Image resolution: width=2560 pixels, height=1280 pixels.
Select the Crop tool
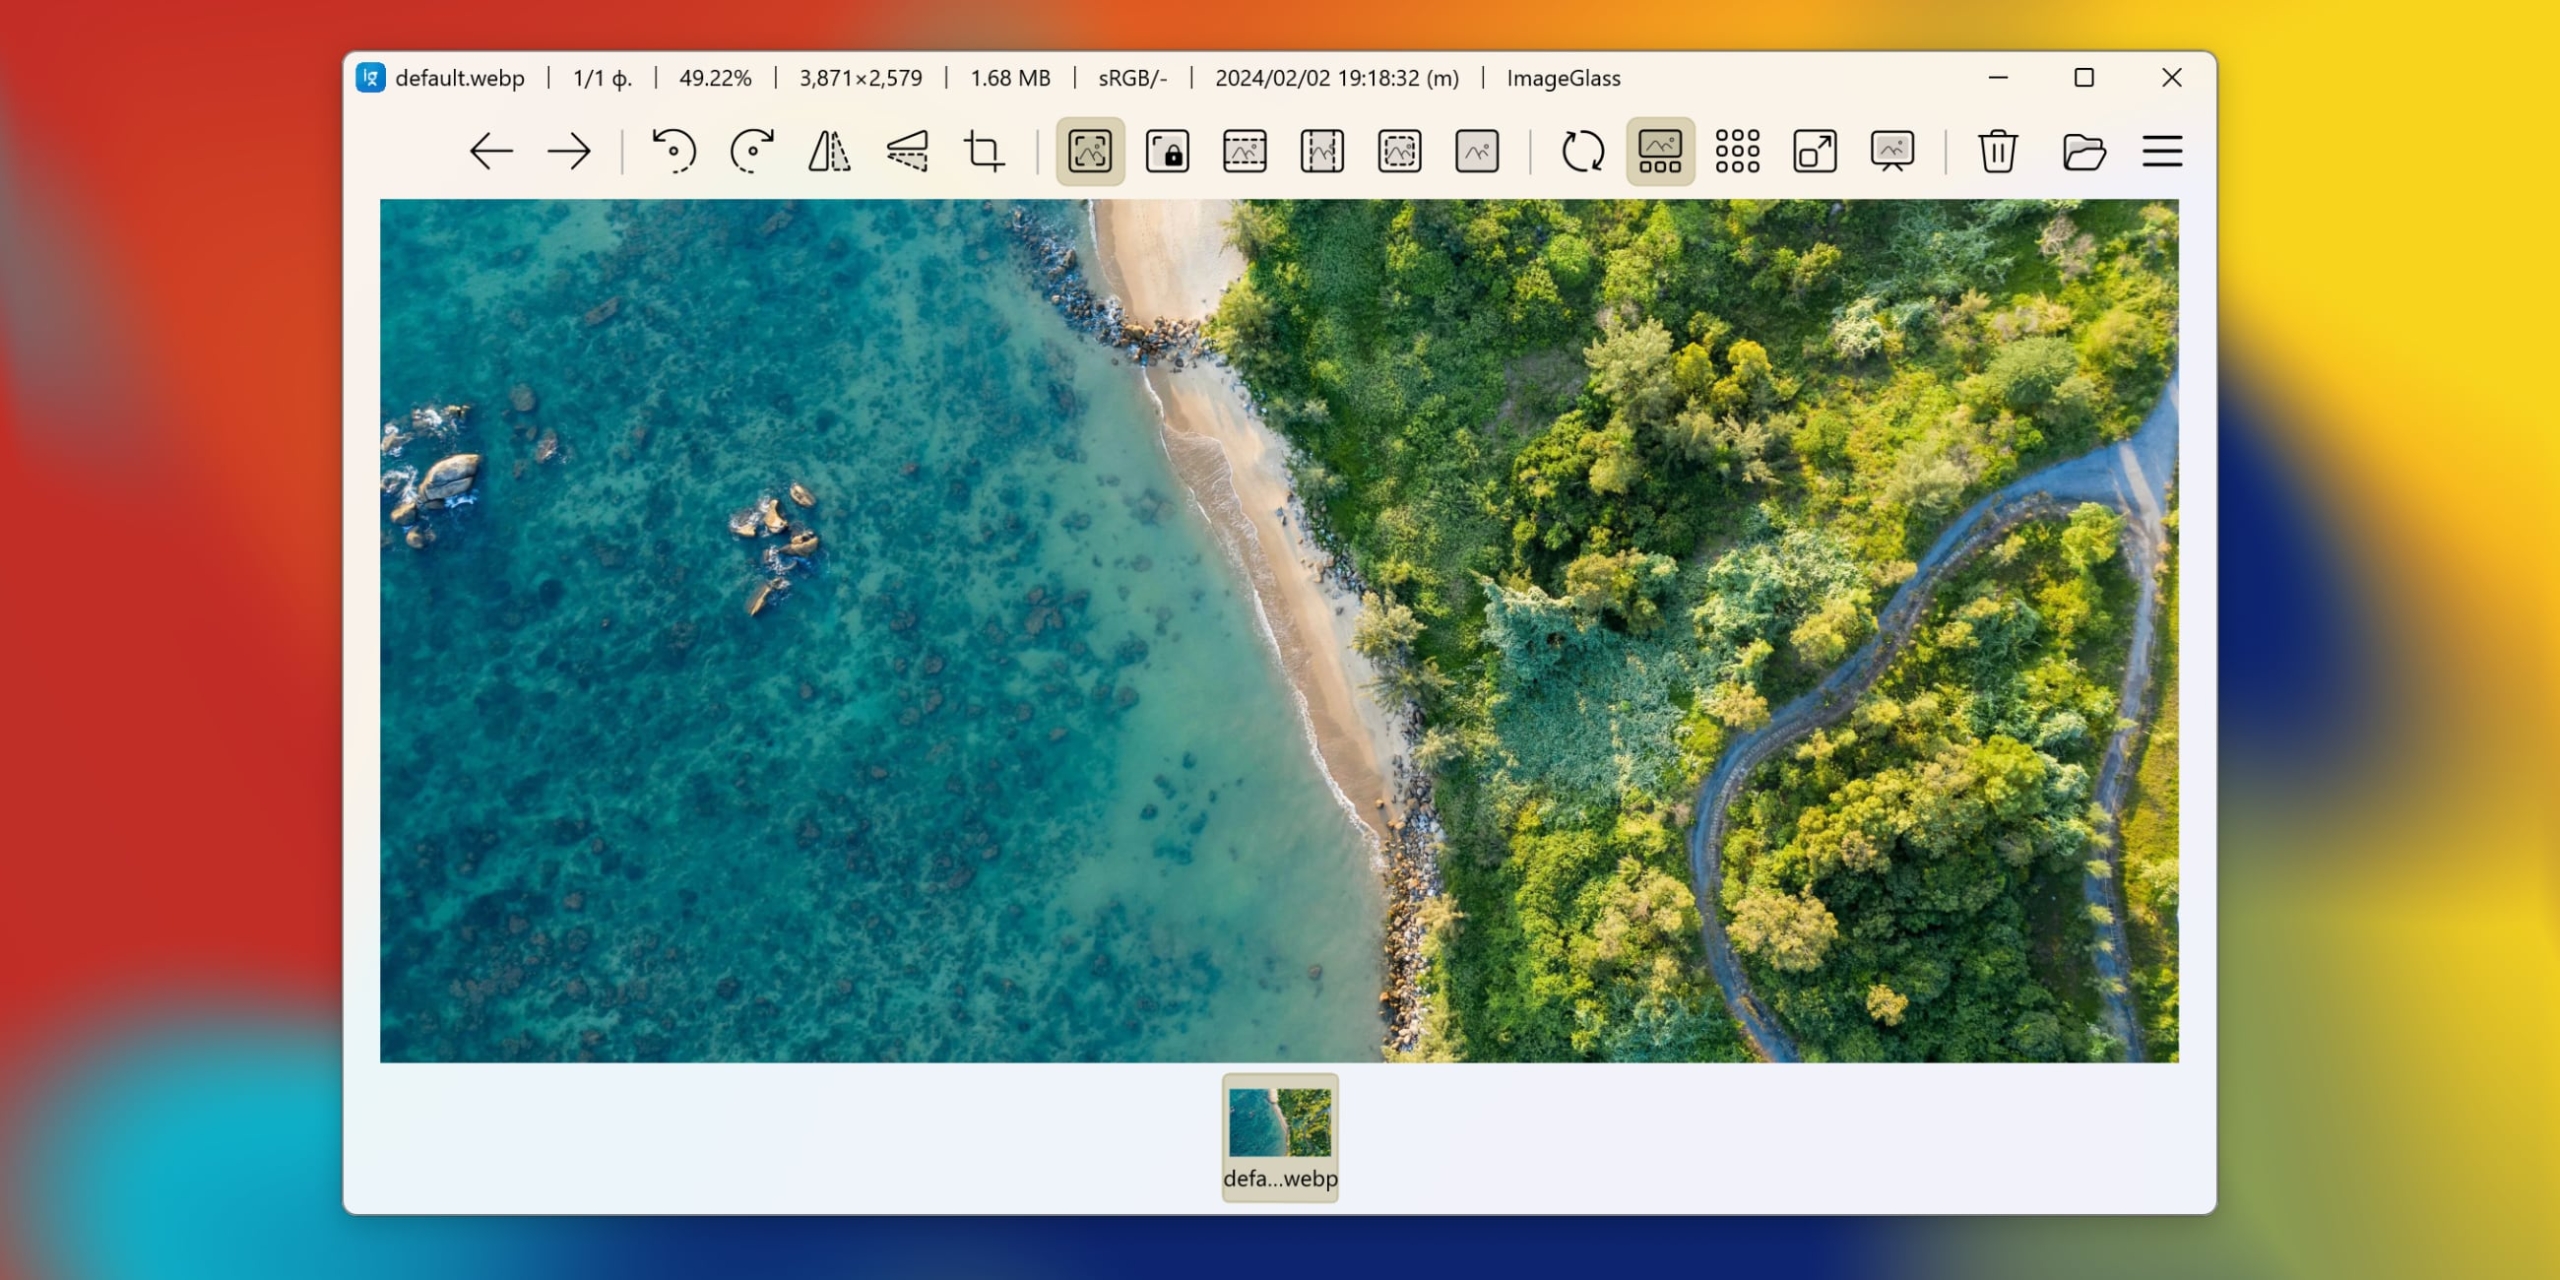(984, 152)
